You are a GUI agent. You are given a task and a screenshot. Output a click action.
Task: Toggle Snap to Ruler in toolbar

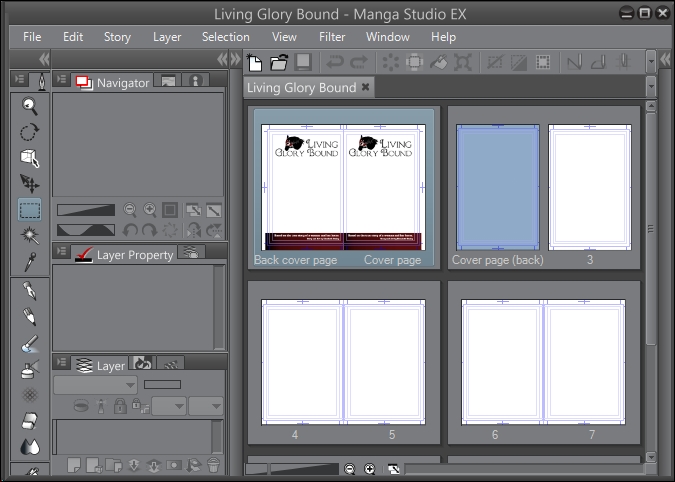tap(575, 62)
